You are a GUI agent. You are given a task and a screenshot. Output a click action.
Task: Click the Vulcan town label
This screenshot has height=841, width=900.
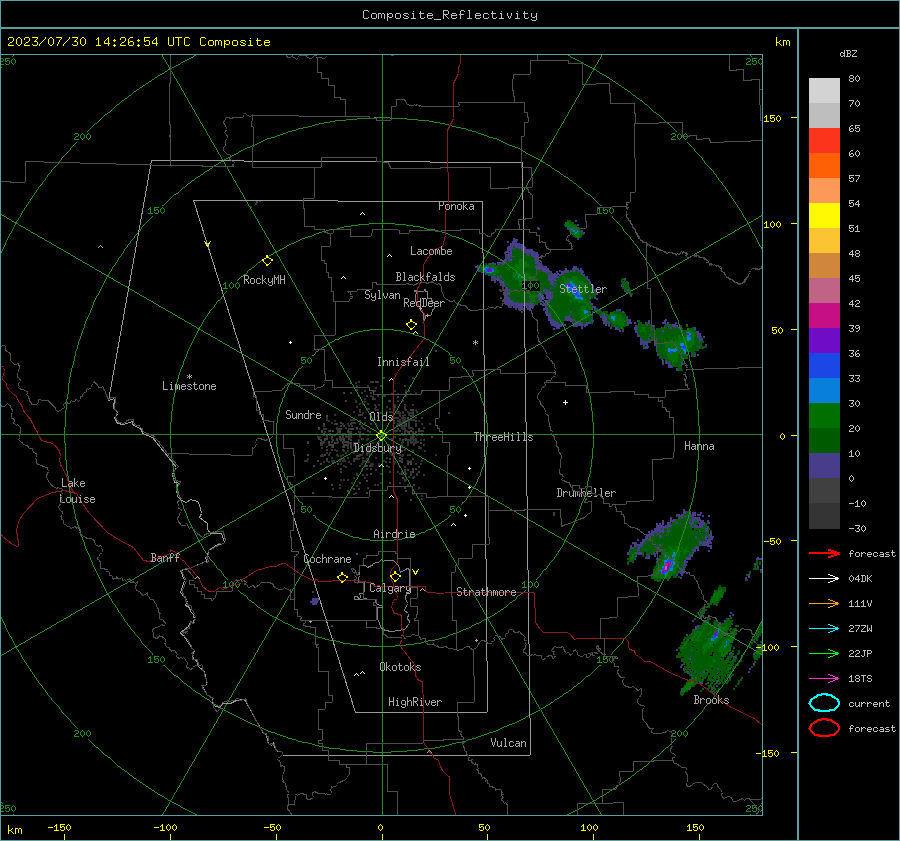click(x=508, y=743)
